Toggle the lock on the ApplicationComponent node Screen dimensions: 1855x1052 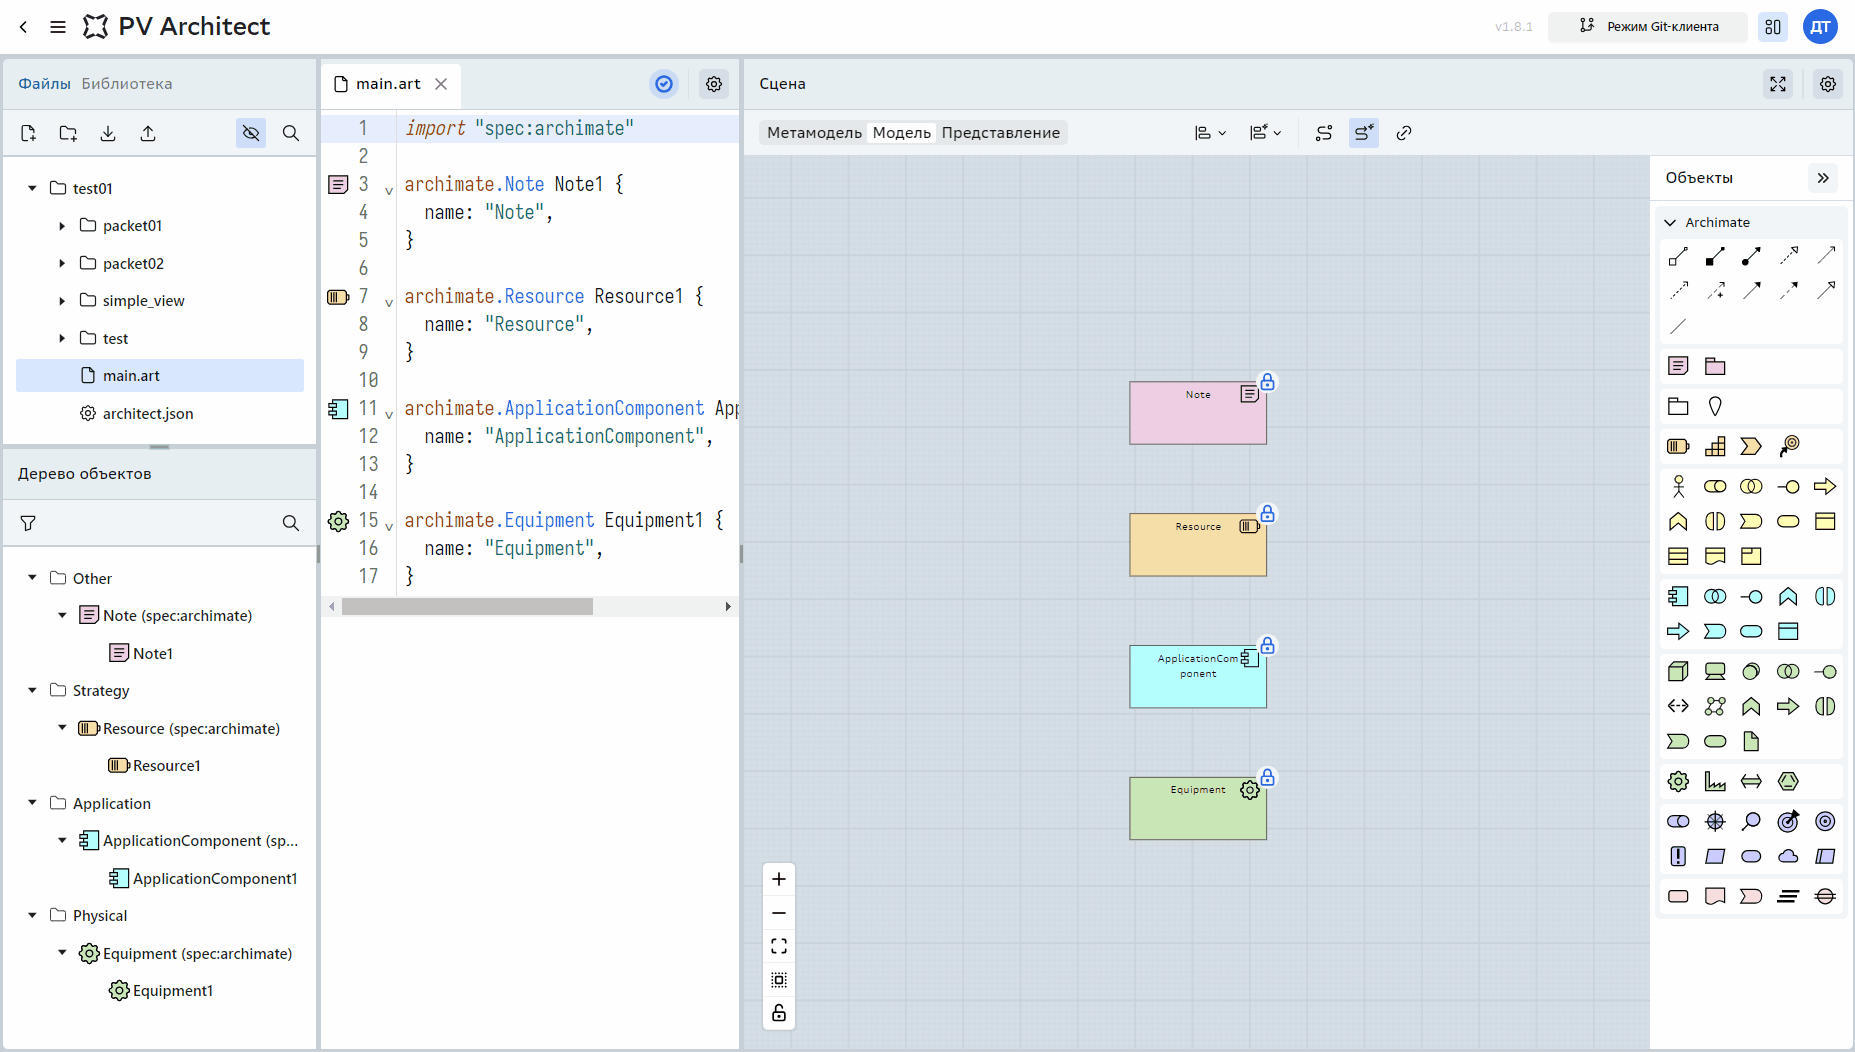pos(1267,645)
